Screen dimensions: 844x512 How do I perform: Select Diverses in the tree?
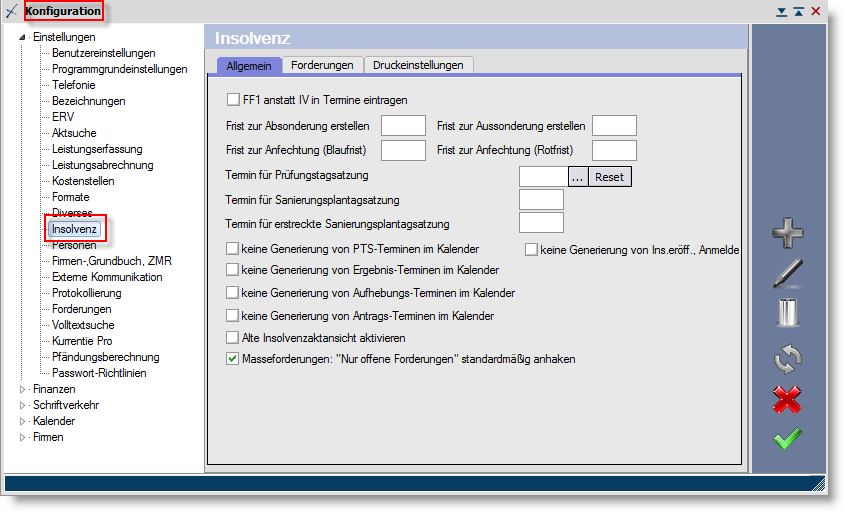[72, 212]
